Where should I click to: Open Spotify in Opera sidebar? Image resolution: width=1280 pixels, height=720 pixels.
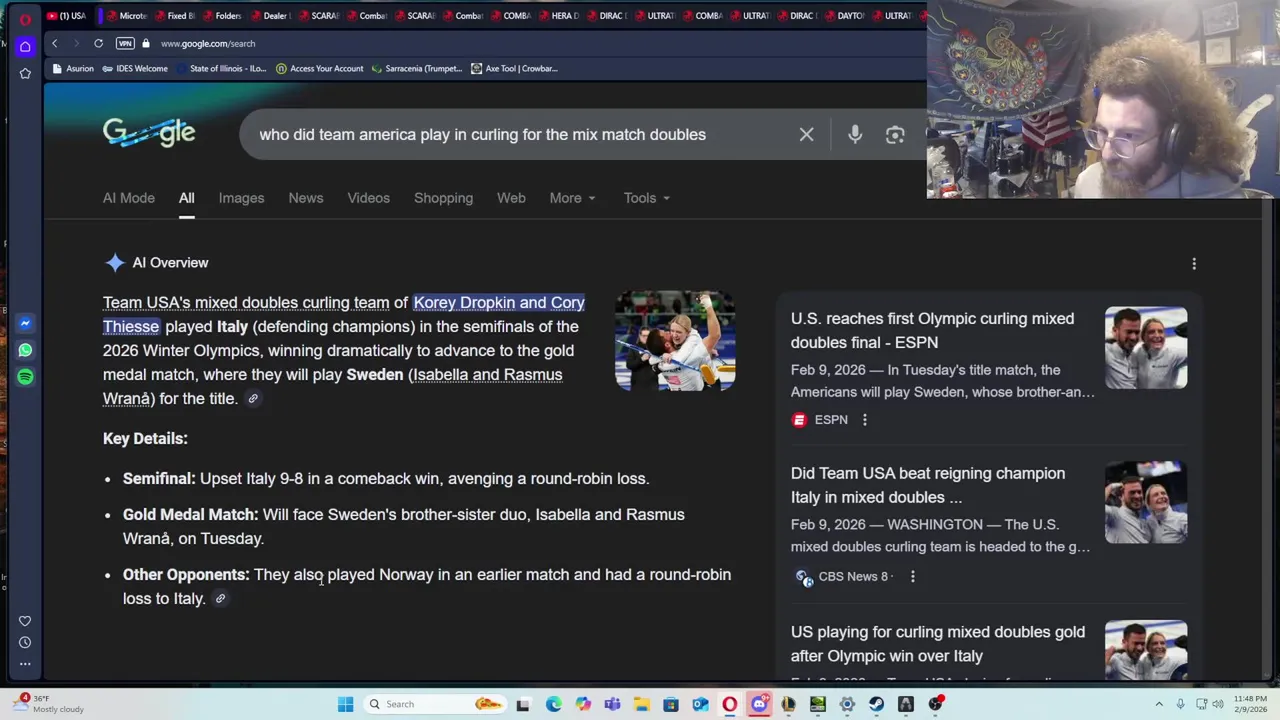point(25,377)
